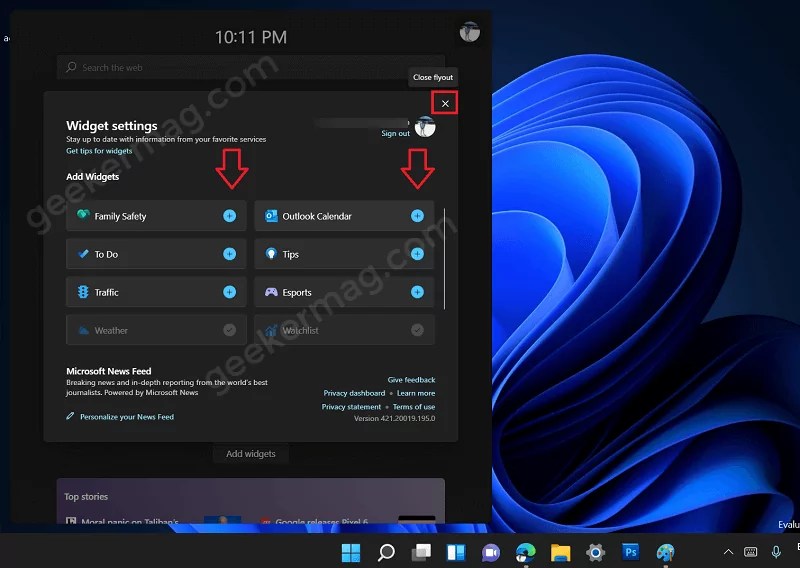Click the account avatar beside Sign out
This screenshot has height=568, width=800.
(425, 126)
